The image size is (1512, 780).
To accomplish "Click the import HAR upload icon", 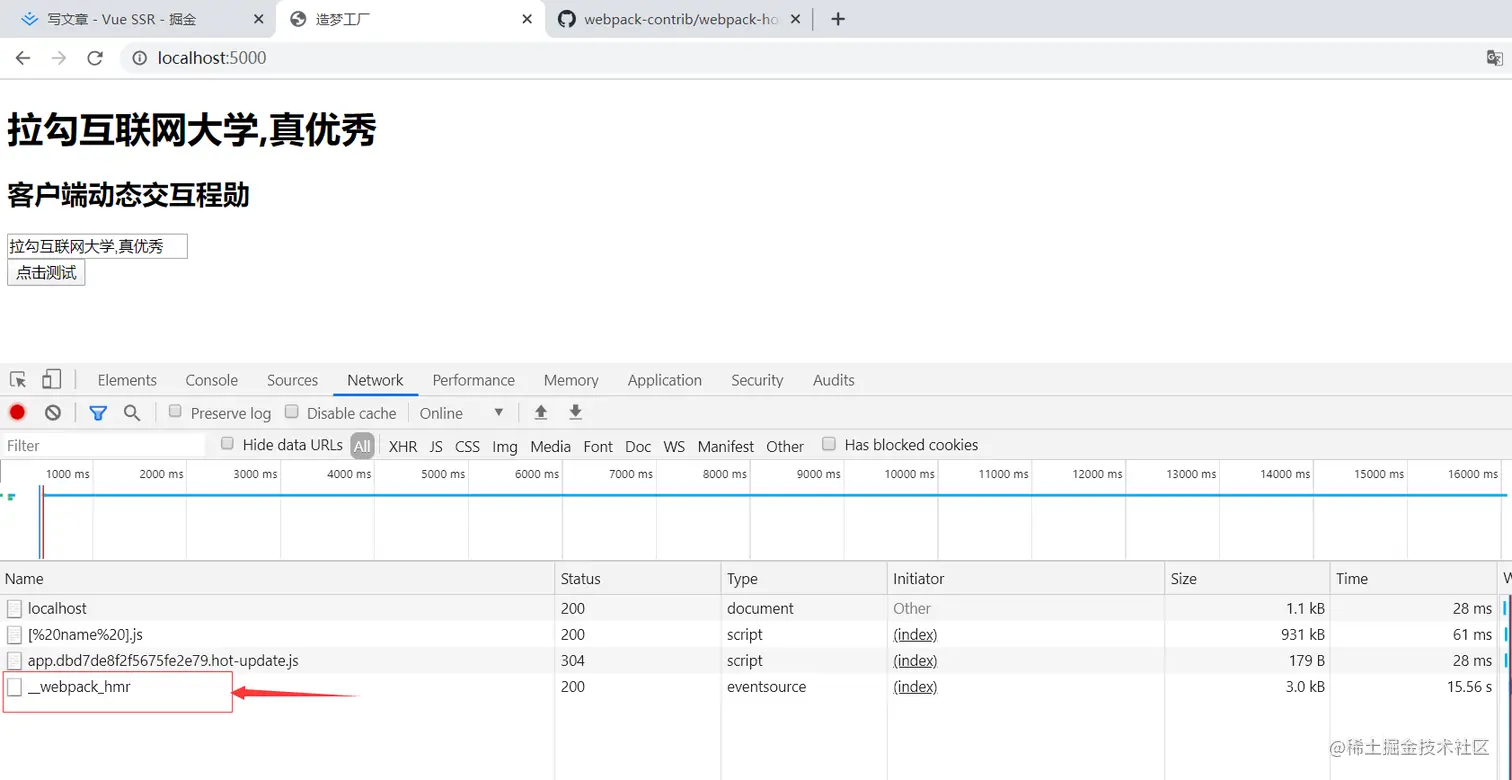I will (x=541, y=412).
